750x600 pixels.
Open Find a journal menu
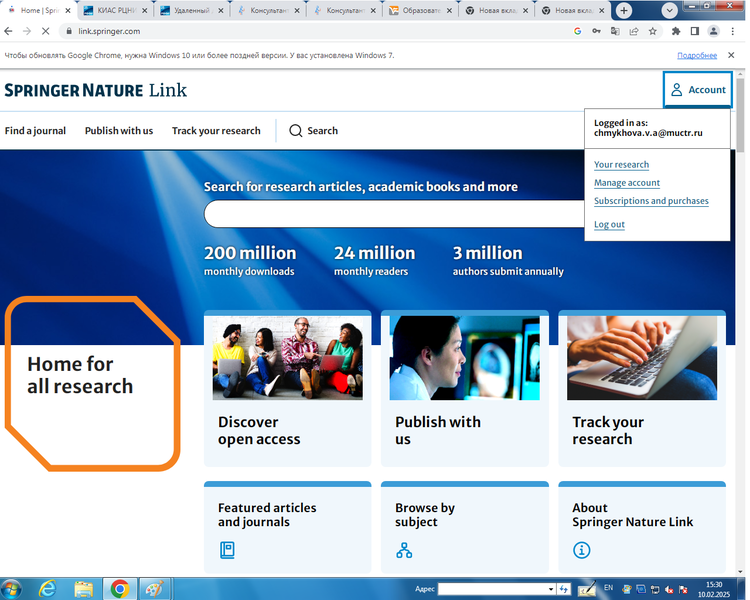[x=35, y=131]
